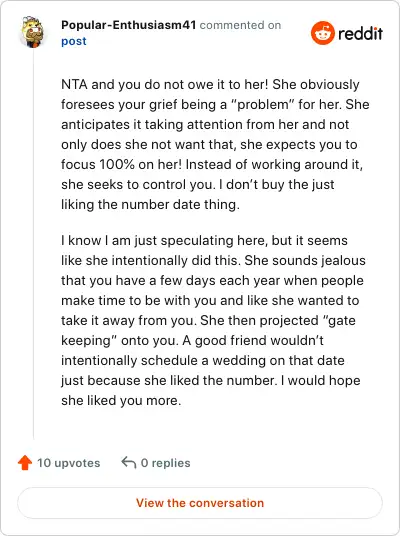This screenshot has height=536, width=400.
Task: Click the text "focus 100% on her!"
Action: pyautogui.click(x=121, y=164)
